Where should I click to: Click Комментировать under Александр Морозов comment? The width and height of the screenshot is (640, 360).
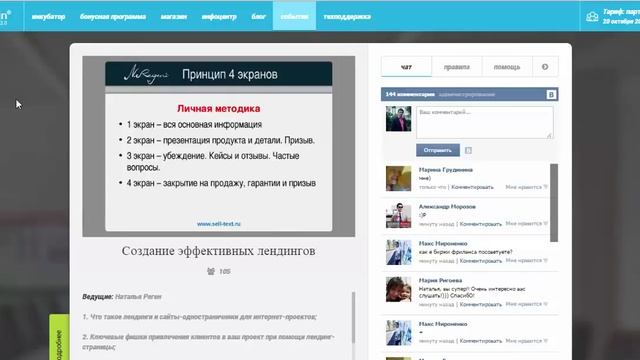(480, 224)
